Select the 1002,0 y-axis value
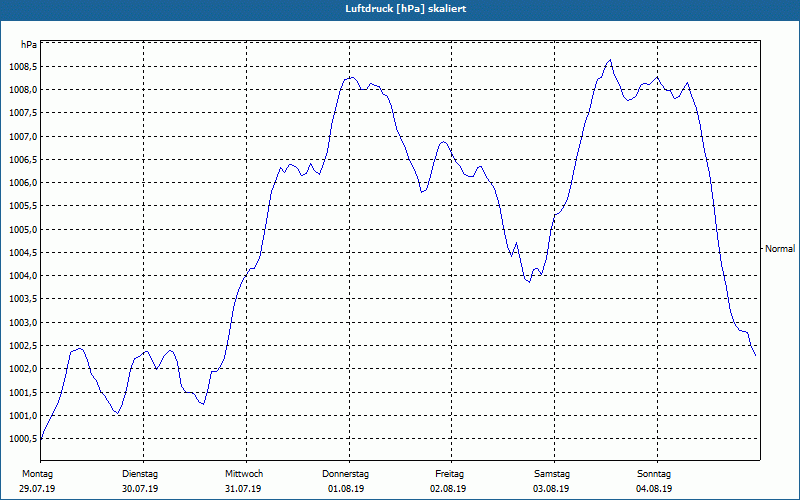 23,369
